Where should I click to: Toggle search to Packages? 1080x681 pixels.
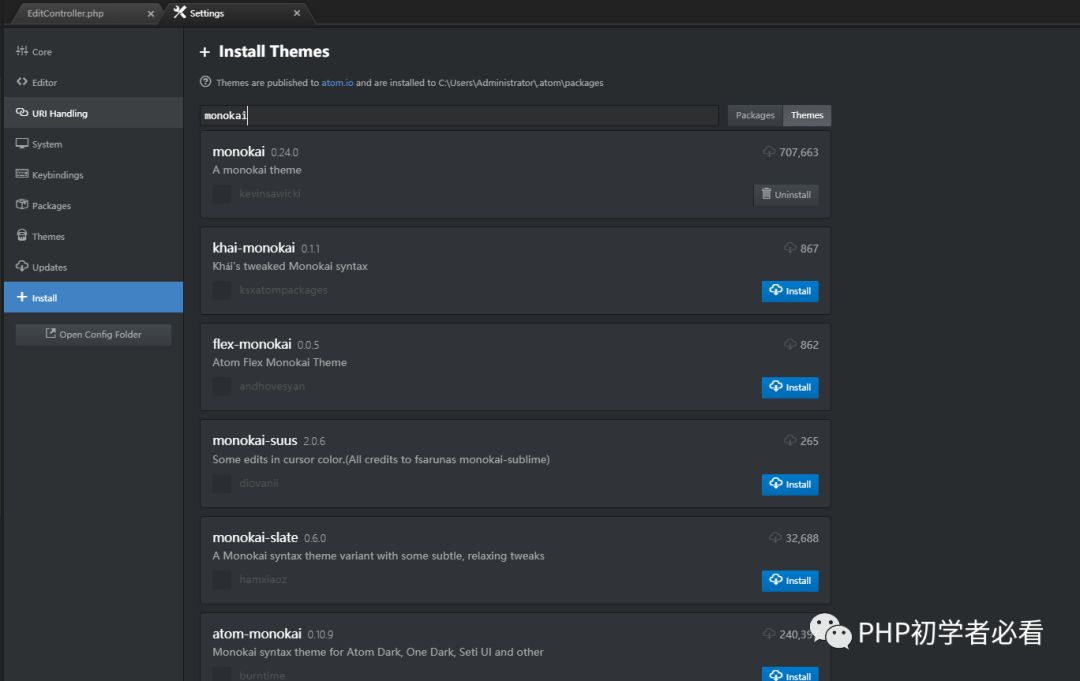coord(755,115)
